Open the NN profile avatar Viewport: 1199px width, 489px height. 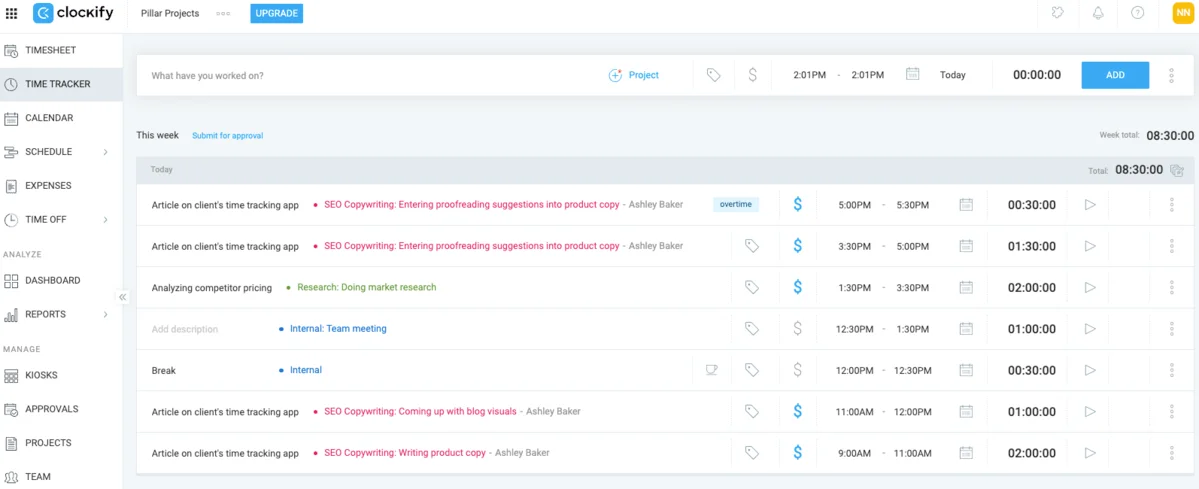pos(1183,13)
